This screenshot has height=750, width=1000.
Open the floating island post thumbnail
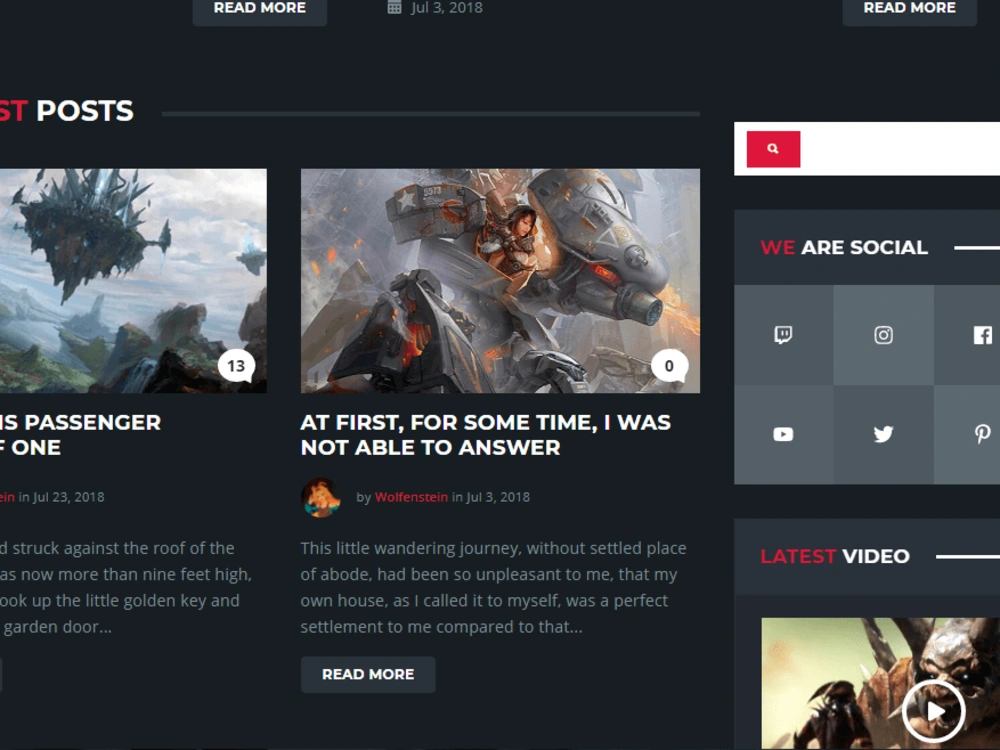pos(133,281)
